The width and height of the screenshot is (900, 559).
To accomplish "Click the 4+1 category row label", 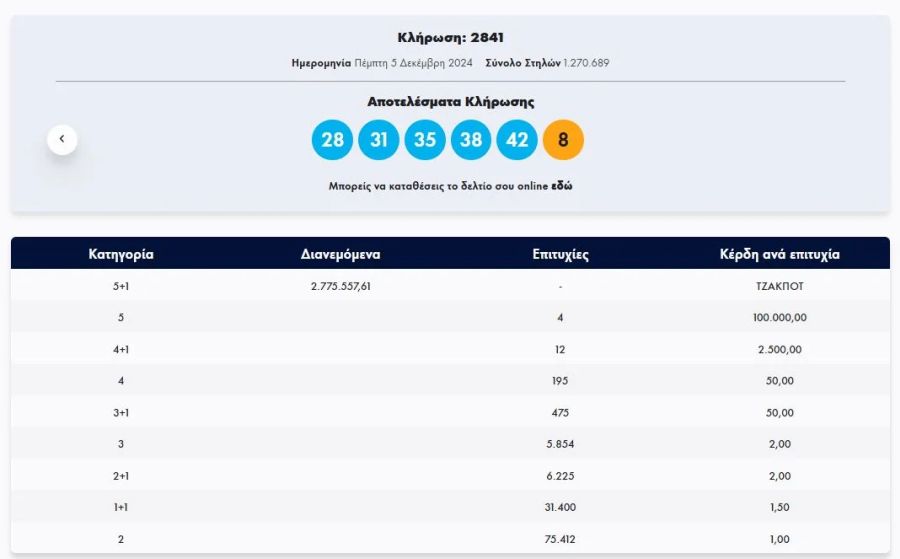I will [x=121, y=349].
